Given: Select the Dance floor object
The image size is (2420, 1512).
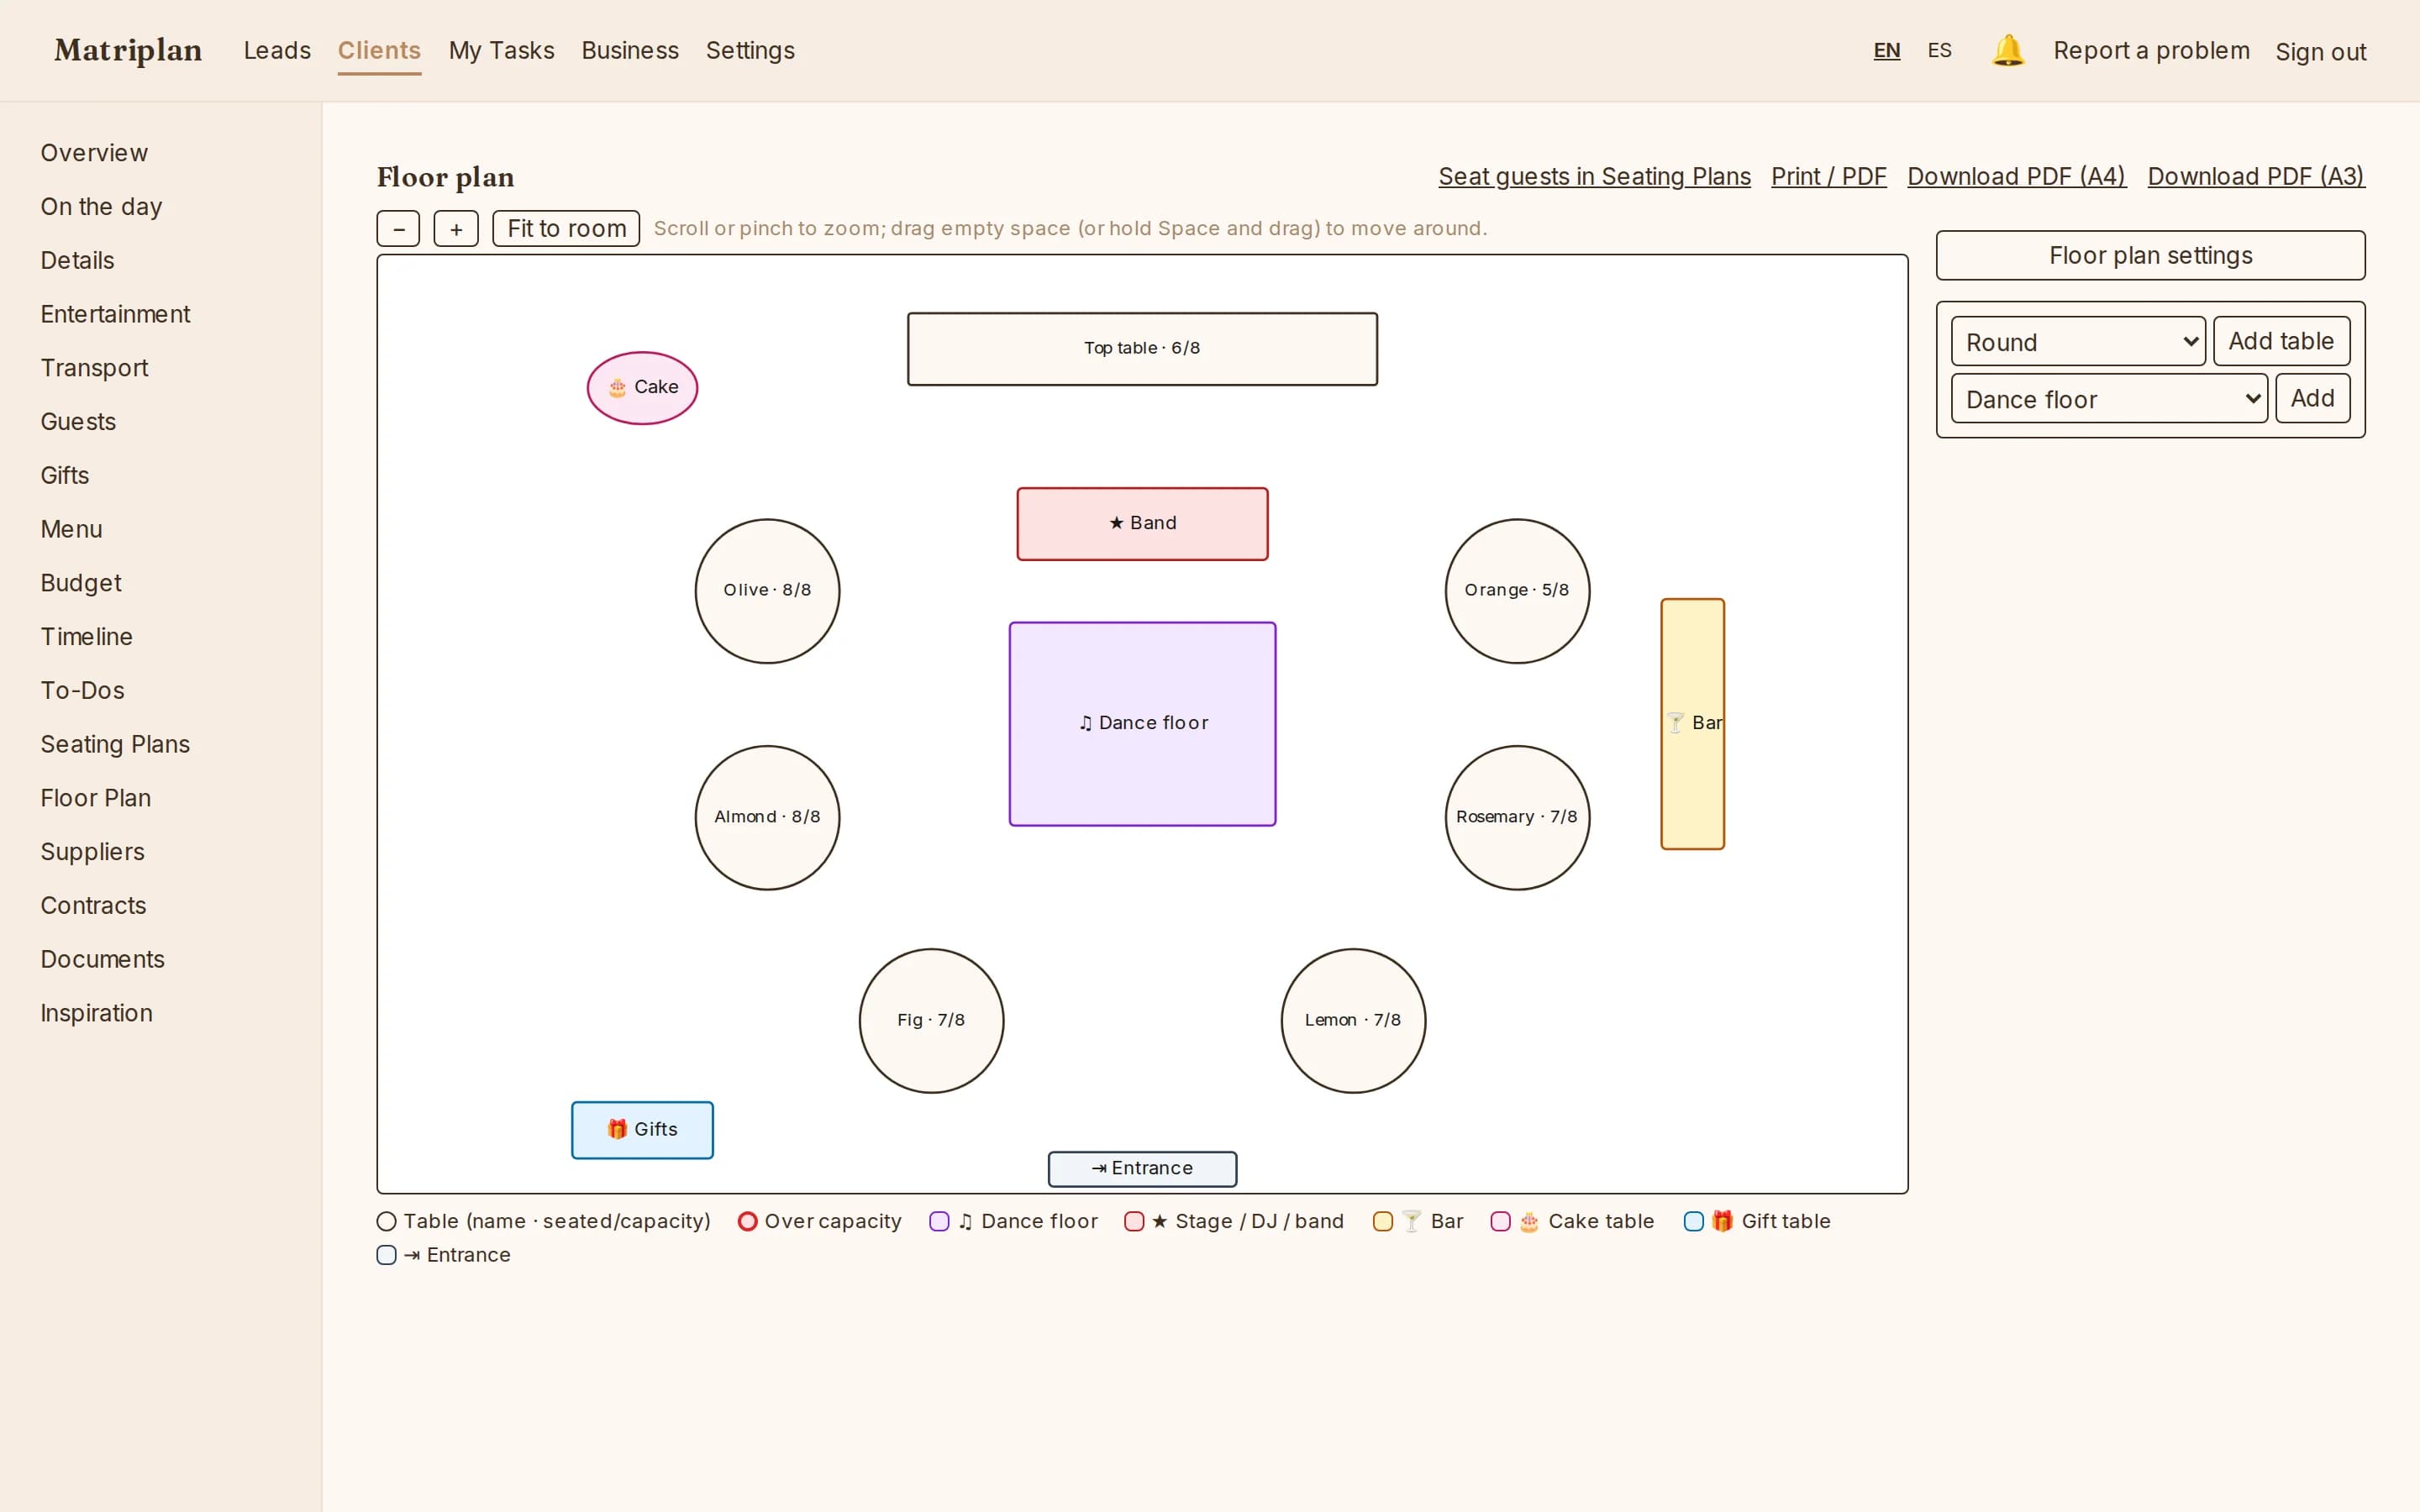Looking at the screenshot, I should coord(1142,724).
